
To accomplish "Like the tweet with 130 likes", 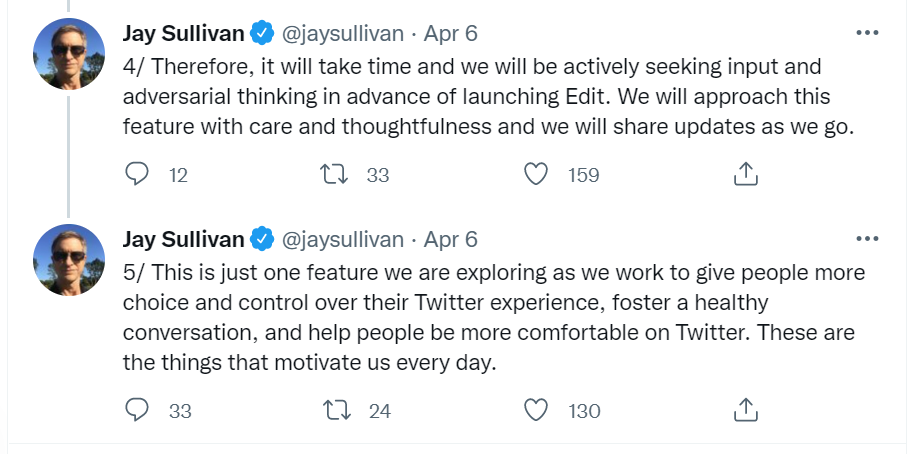I will tap(536, 410).
